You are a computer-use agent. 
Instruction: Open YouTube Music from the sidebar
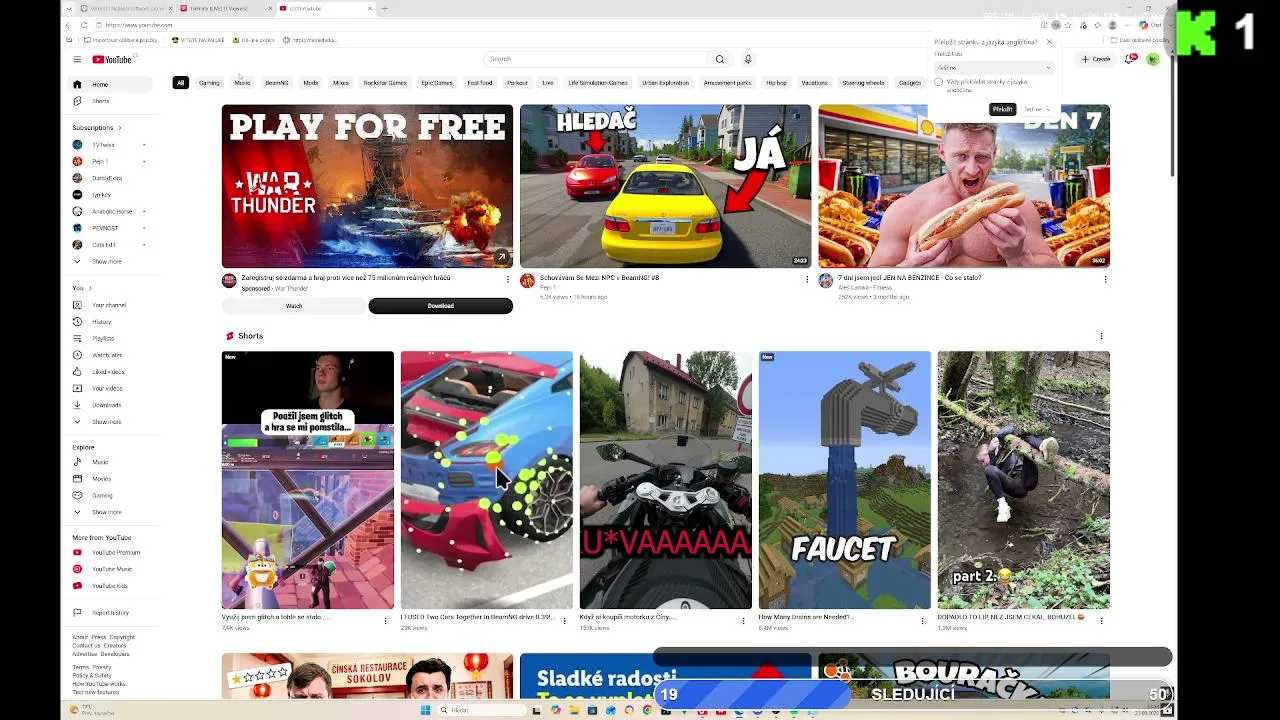pos(111,569)
